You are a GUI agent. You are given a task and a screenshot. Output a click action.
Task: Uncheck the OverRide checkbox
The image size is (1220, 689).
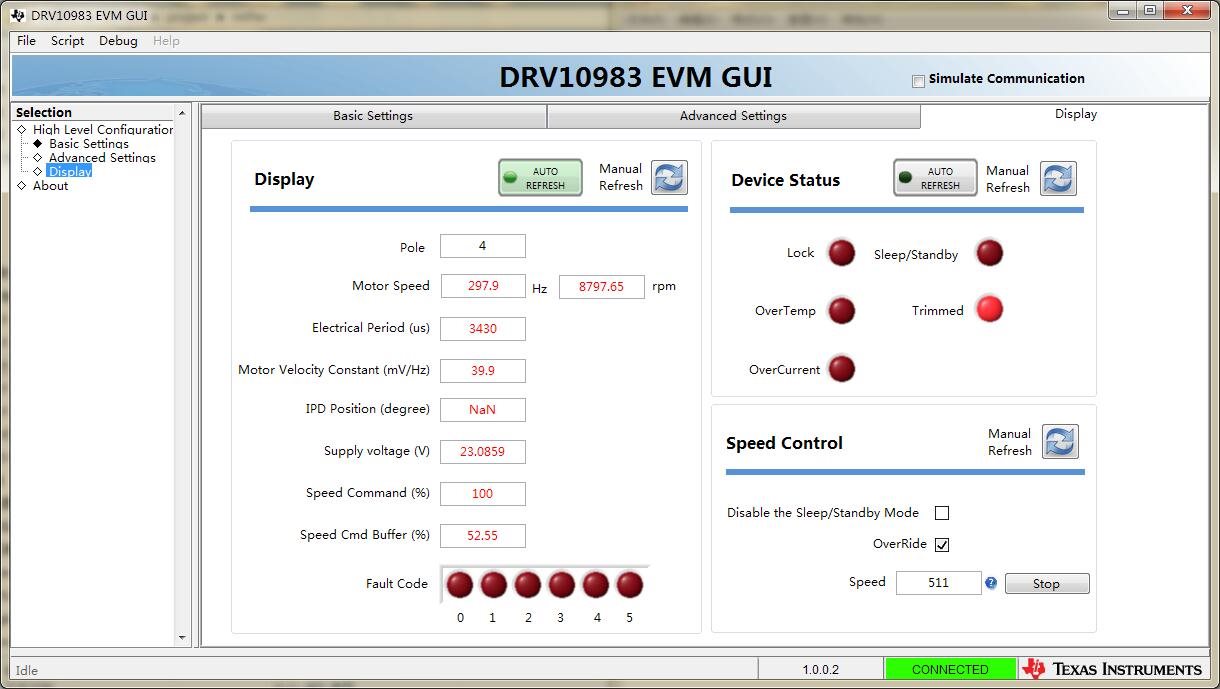coord(941,545)
